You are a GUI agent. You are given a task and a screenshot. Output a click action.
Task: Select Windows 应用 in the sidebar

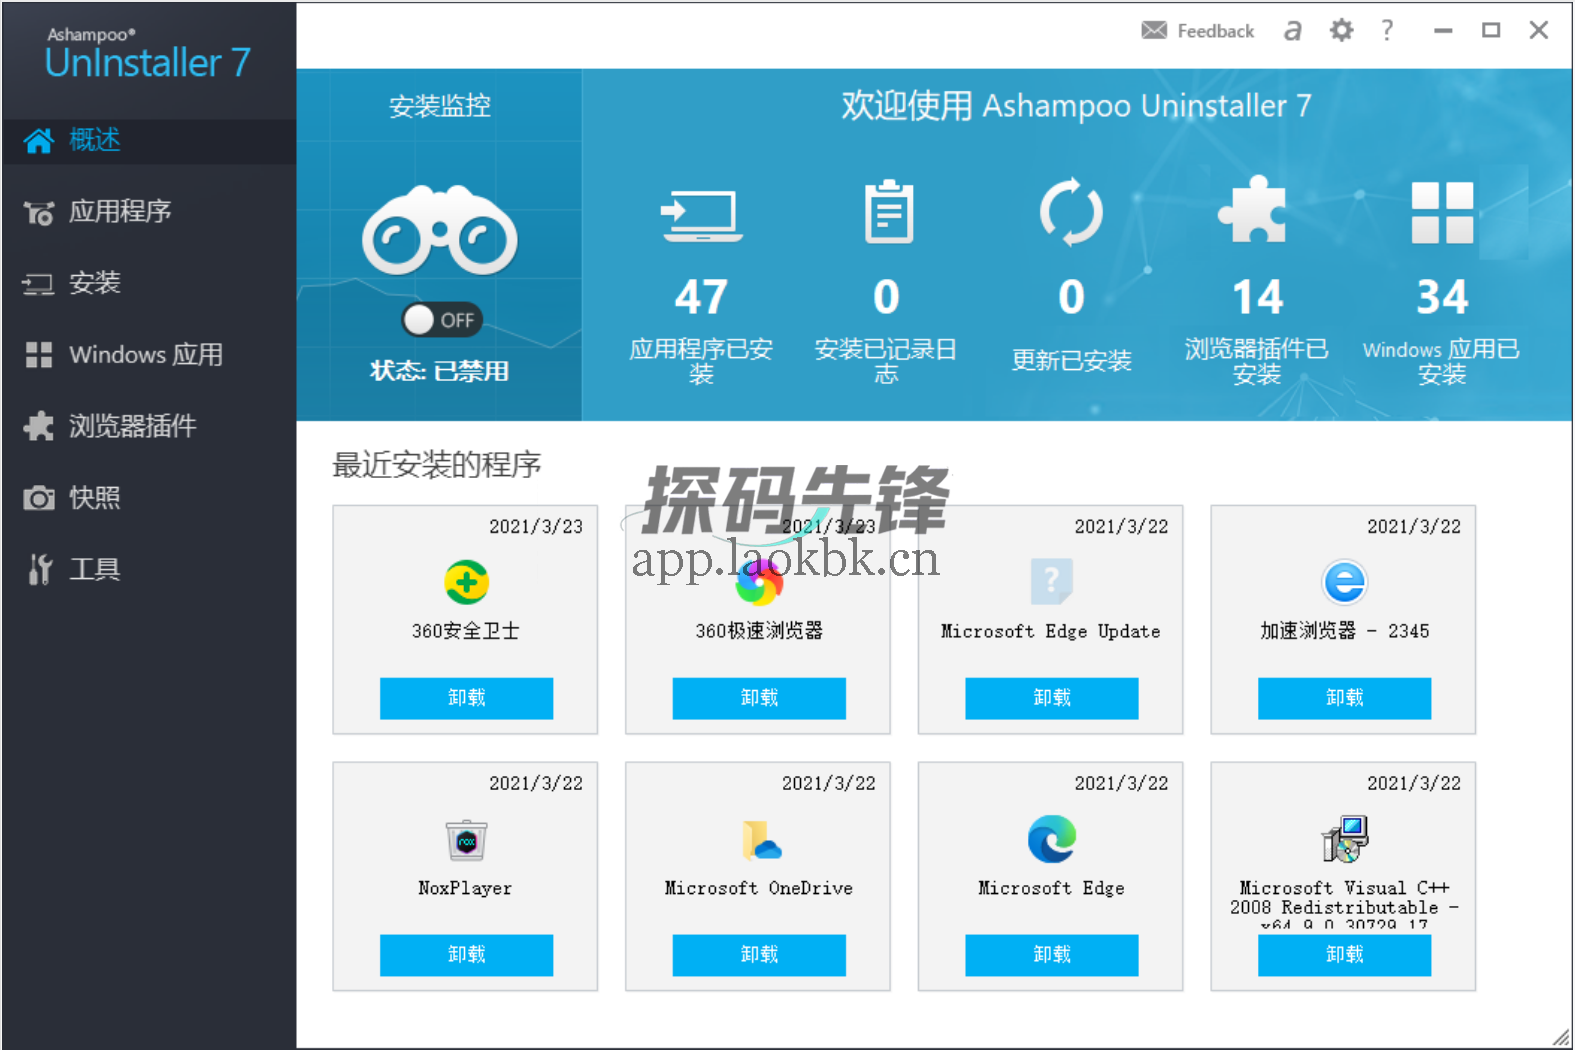click(148, 355)
